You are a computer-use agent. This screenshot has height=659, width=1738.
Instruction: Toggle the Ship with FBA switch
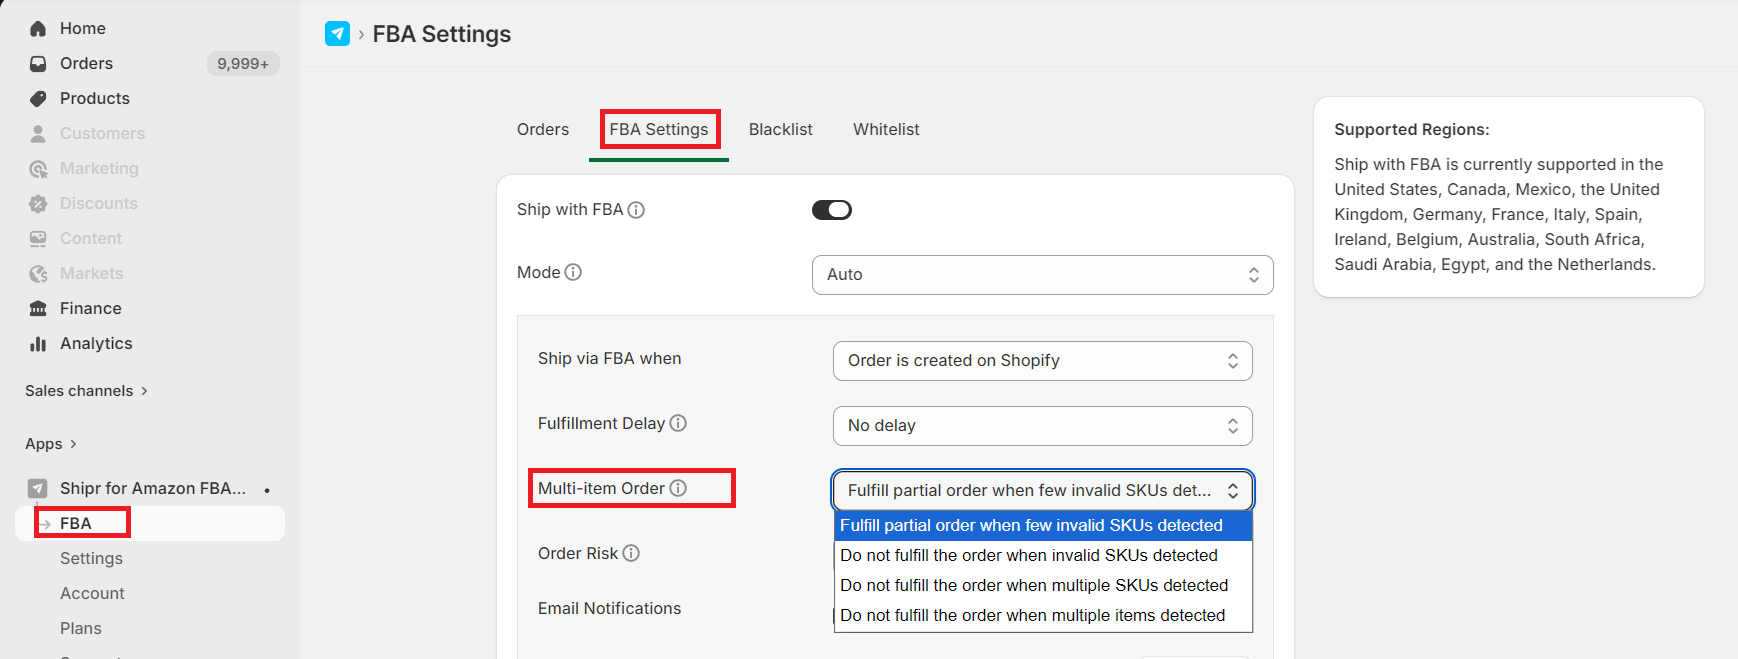tap(831, 210)
